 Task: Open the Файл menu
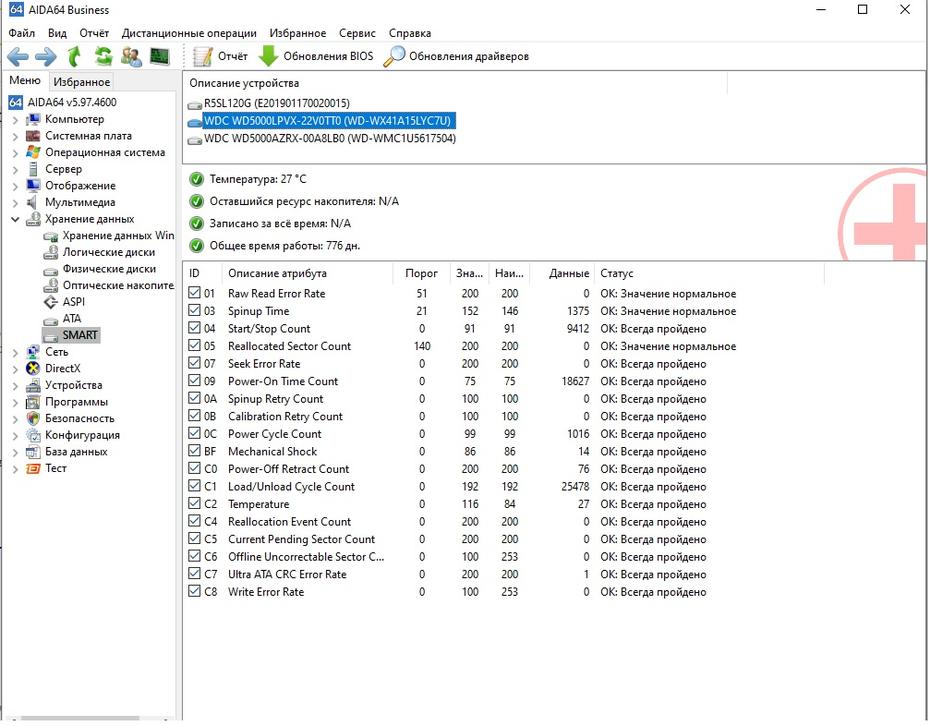coord(22,33)
